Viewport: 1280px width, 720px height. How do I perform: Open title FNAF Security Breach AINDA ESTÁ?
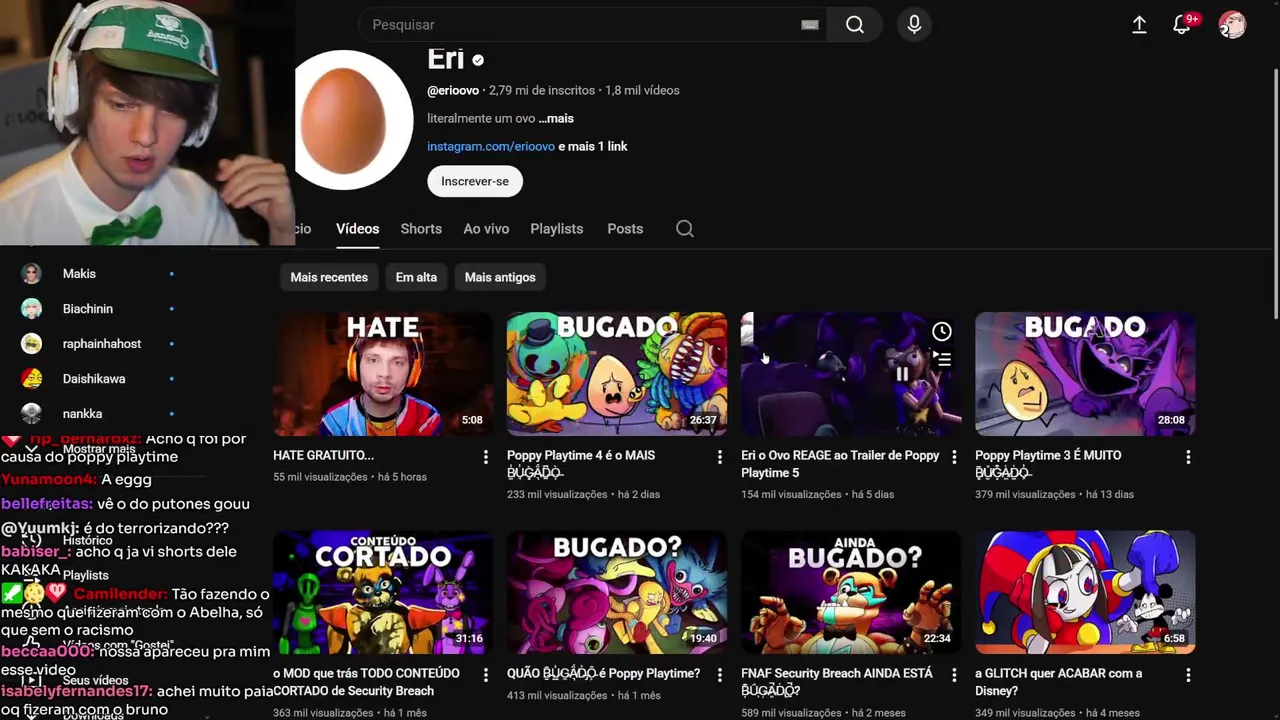(x=836, y=682)
